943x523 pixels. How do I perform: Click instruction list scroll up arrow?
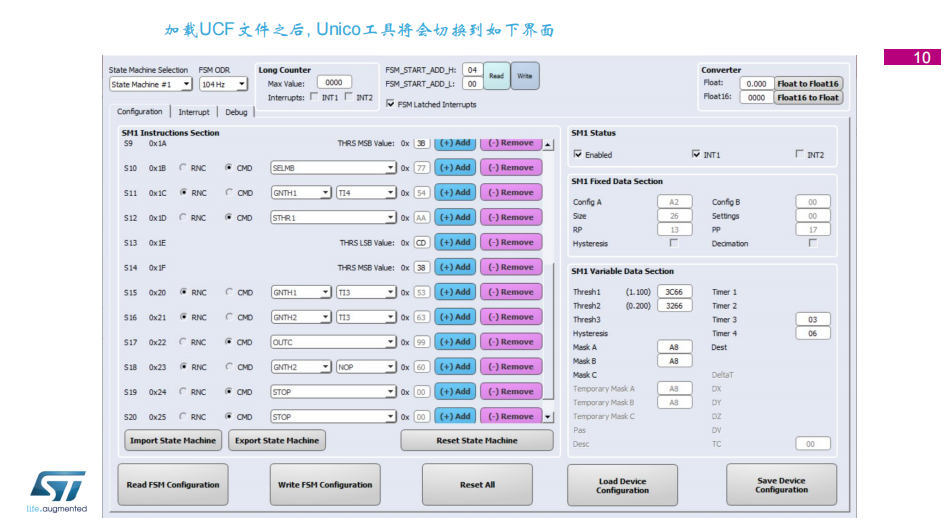[x=548, y=145]
